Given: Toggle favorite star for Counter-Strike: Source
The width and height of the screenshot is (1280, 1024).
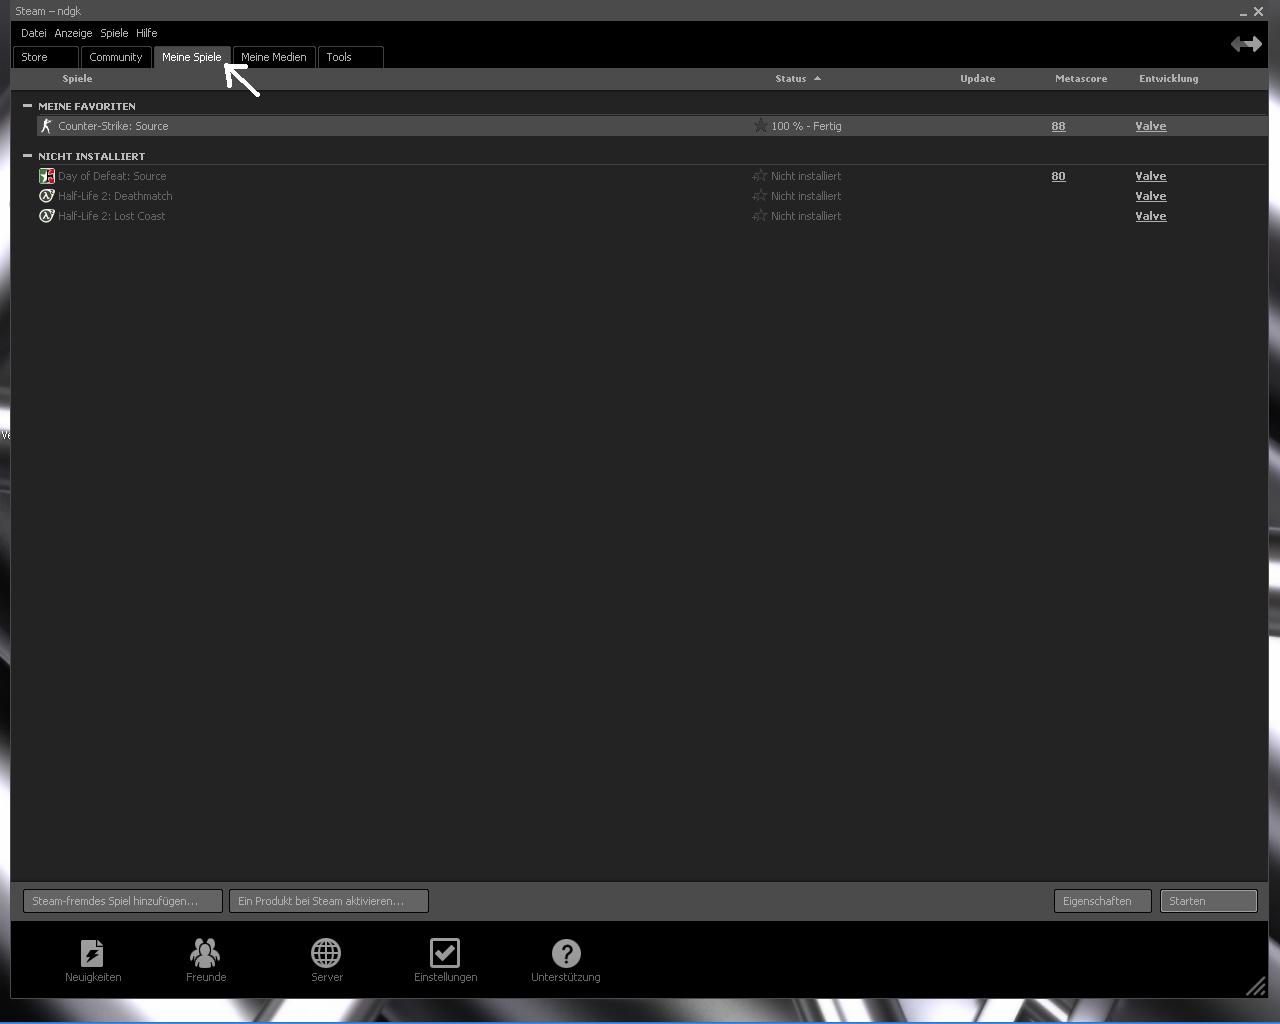Looking at the screenshot, I should click(760, 126).
